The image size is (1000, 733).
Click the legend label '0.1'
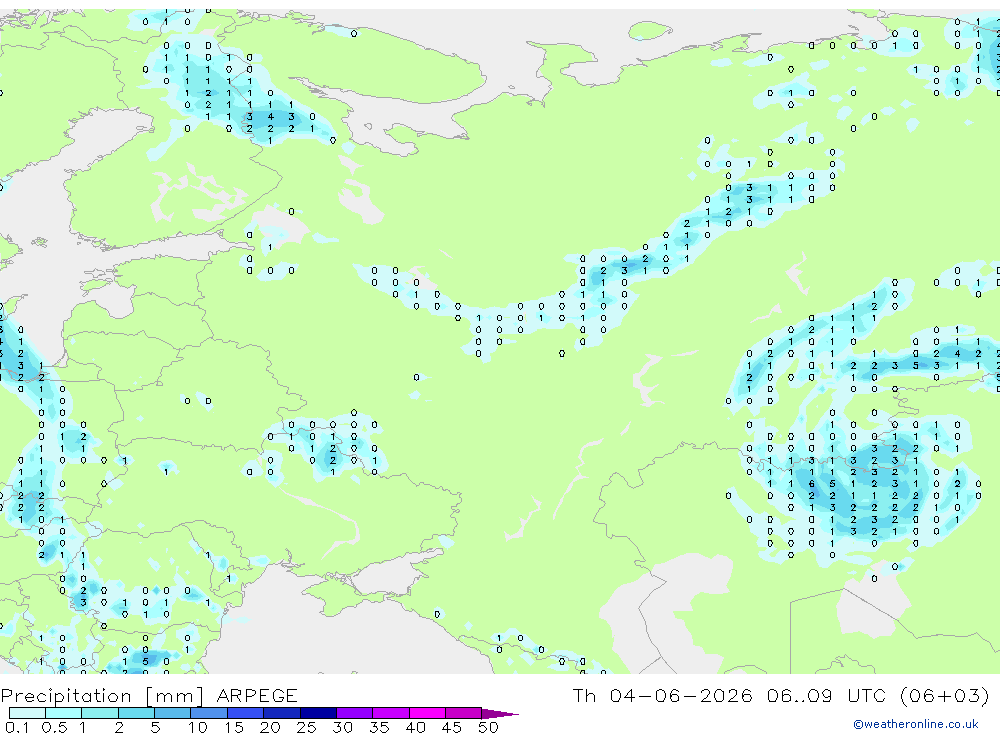pyautogui.click(x=17, y=727)
